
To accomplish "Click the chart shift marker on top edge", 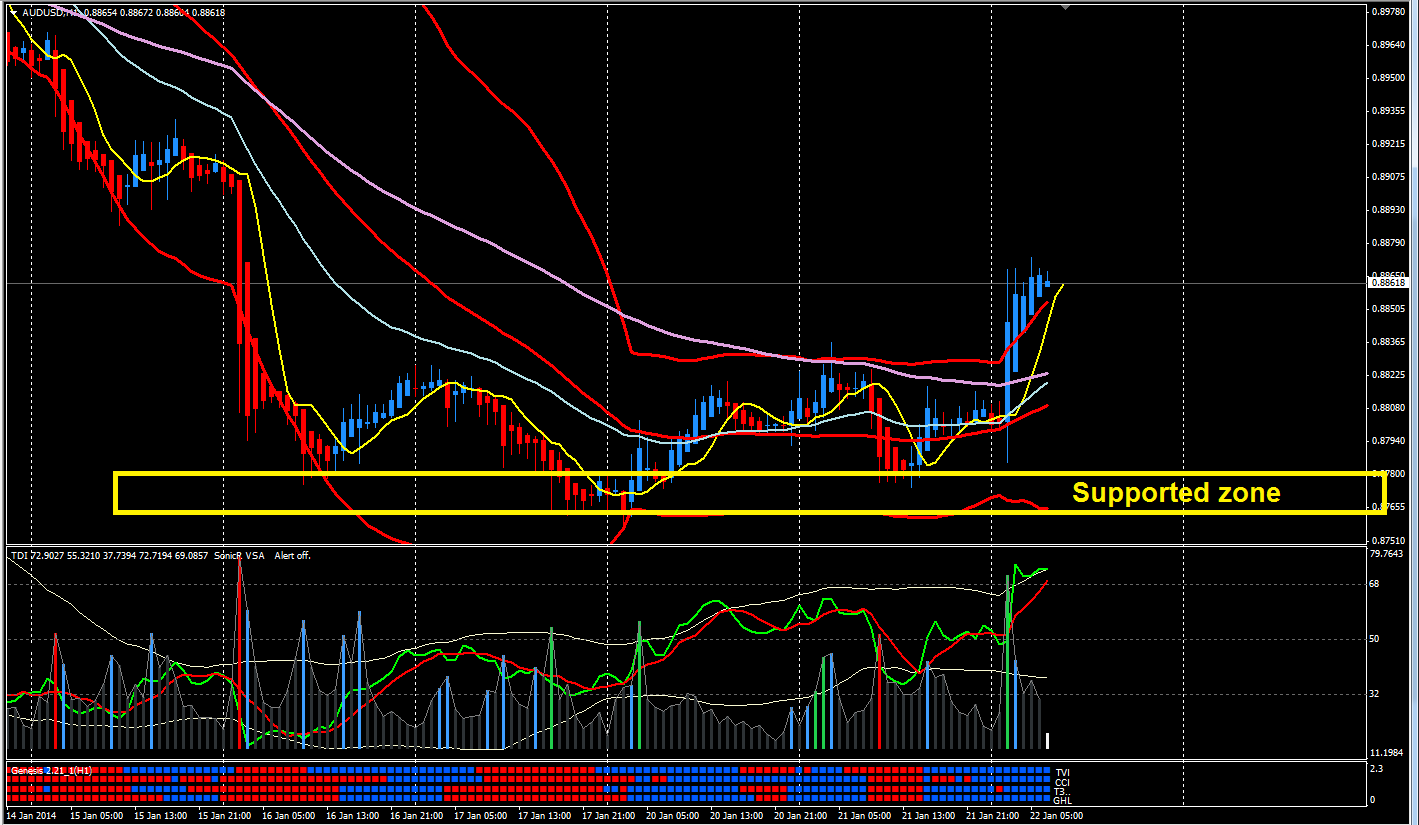I will (x=1066, y=7).
